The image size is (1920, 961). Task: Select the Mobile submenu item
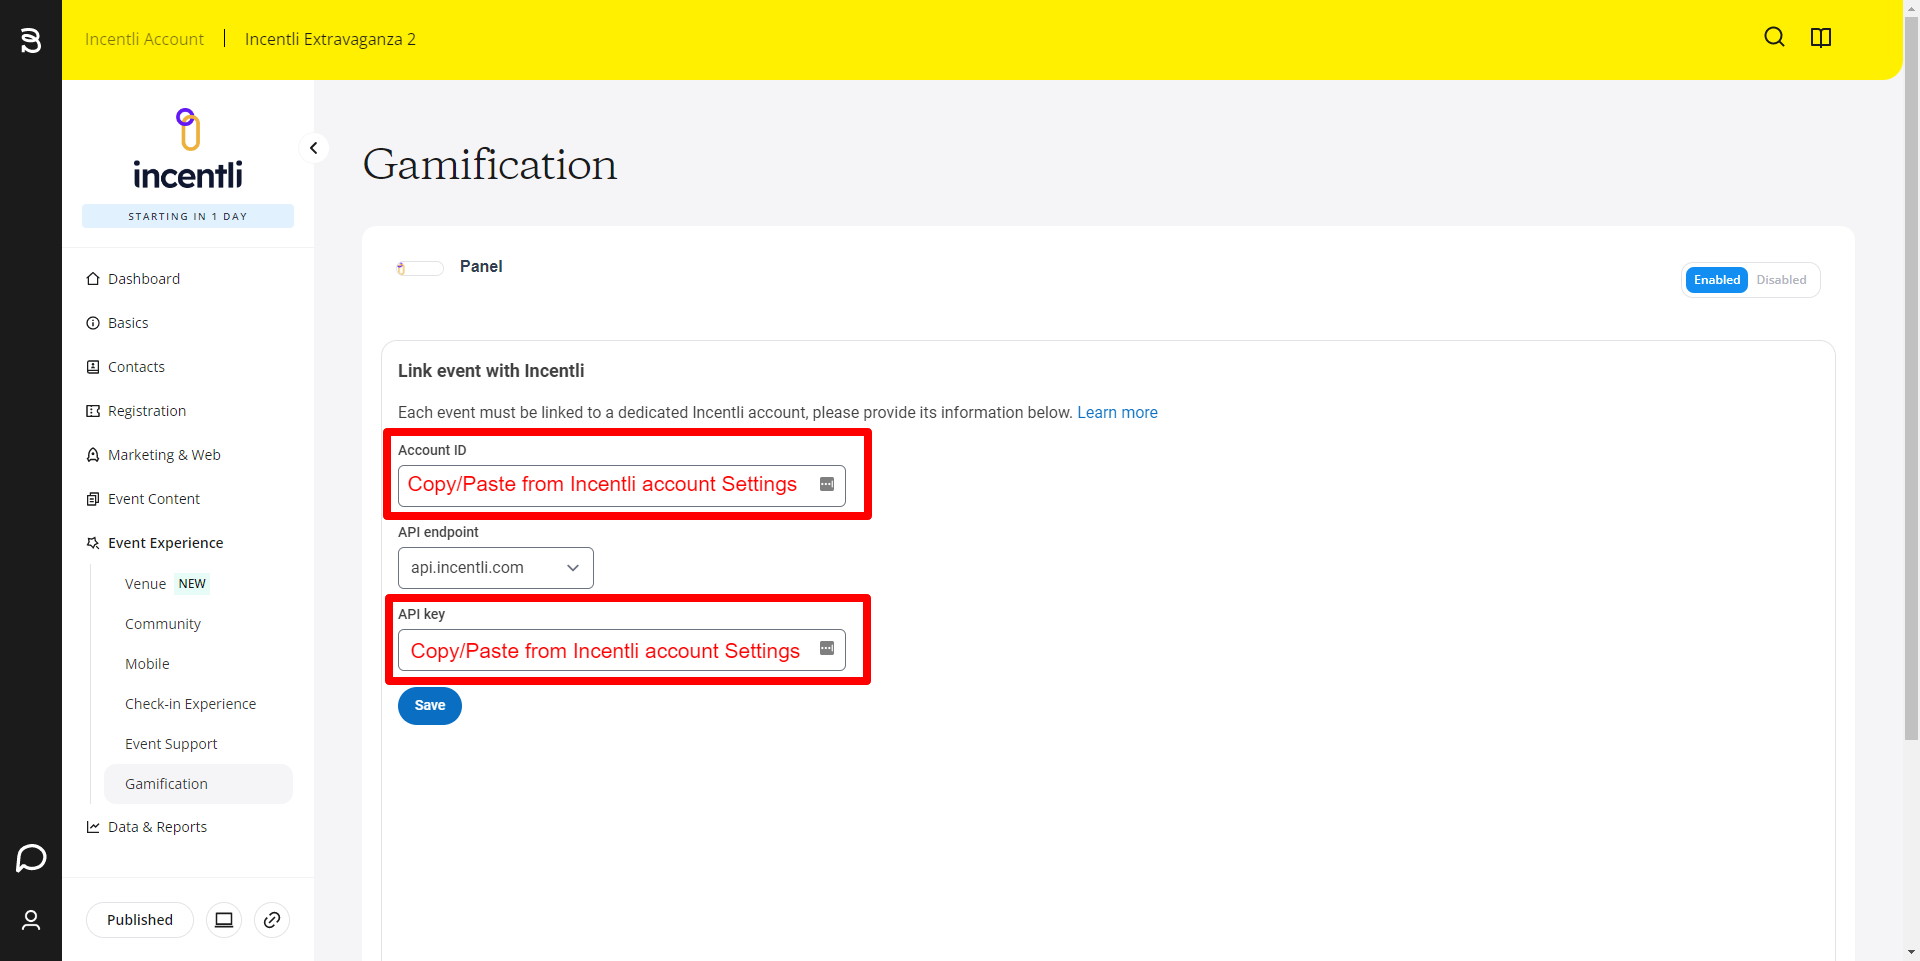point(147,664)
